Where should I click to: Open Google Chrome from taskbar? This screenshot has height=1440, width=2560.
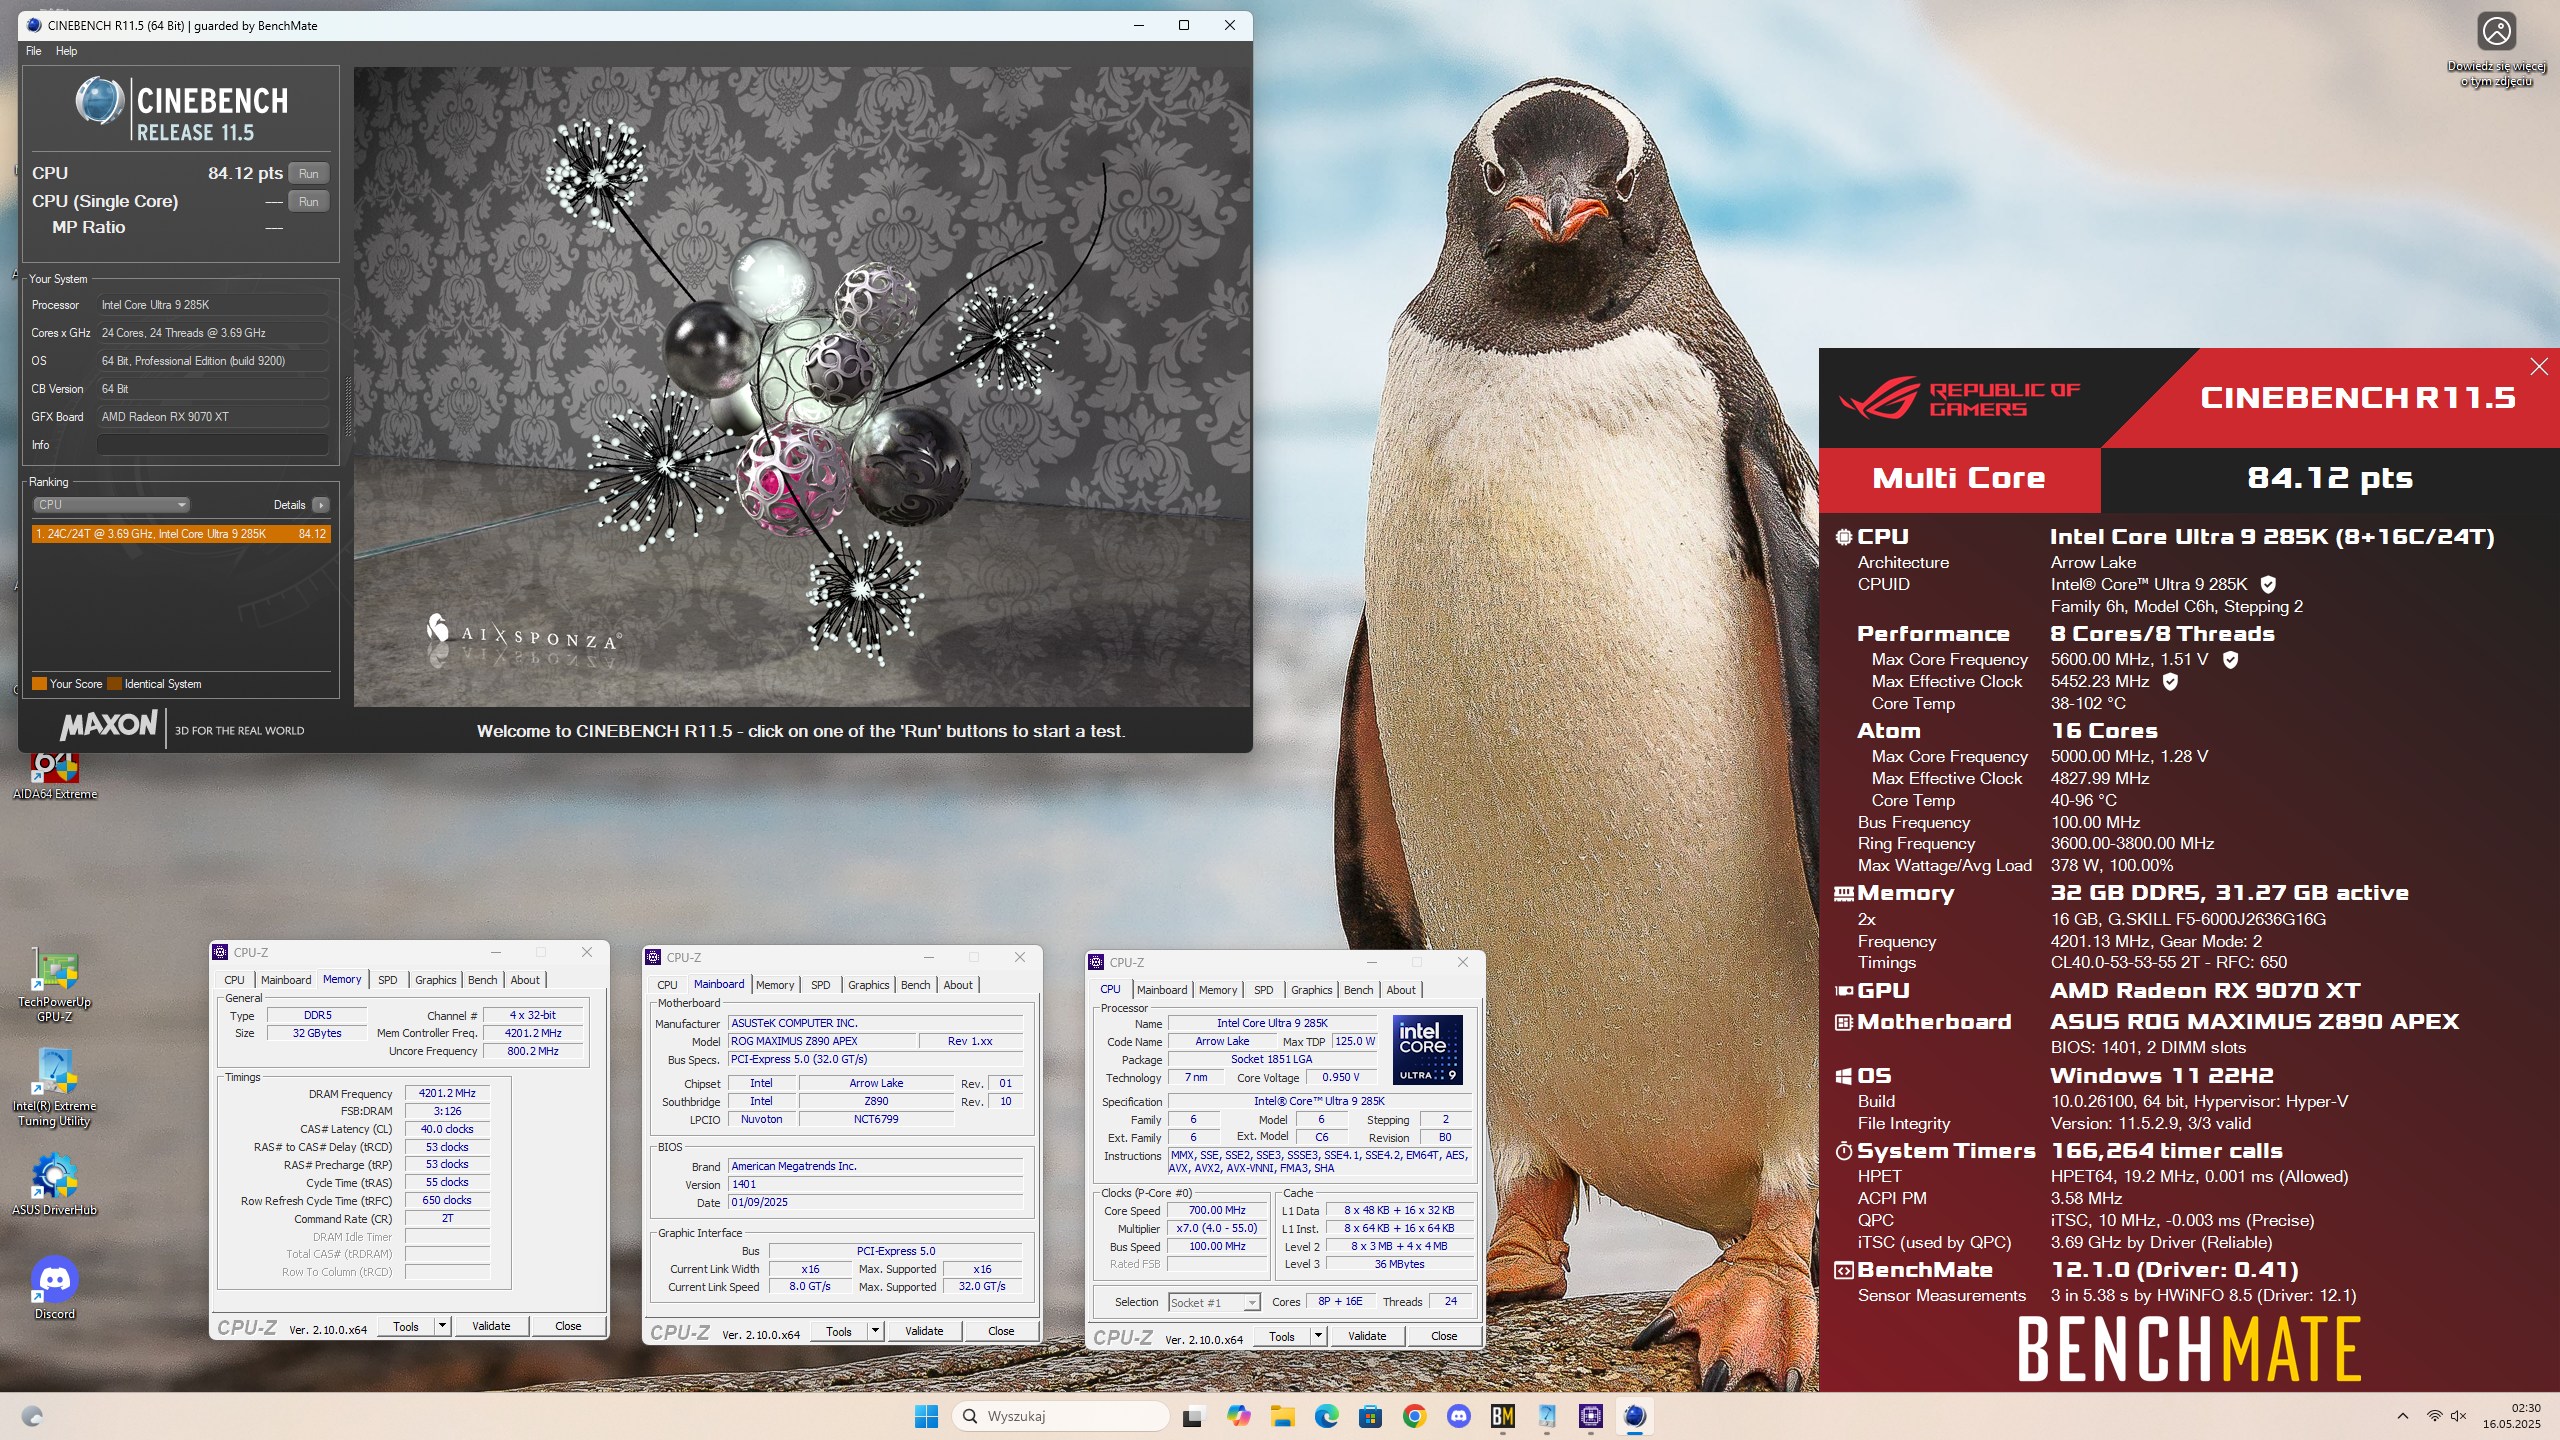click(x=1414, y=1416)
